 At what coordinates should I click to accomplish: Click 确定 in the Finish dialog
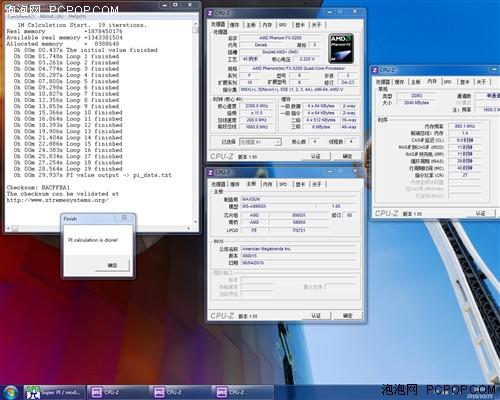(112, 265)
